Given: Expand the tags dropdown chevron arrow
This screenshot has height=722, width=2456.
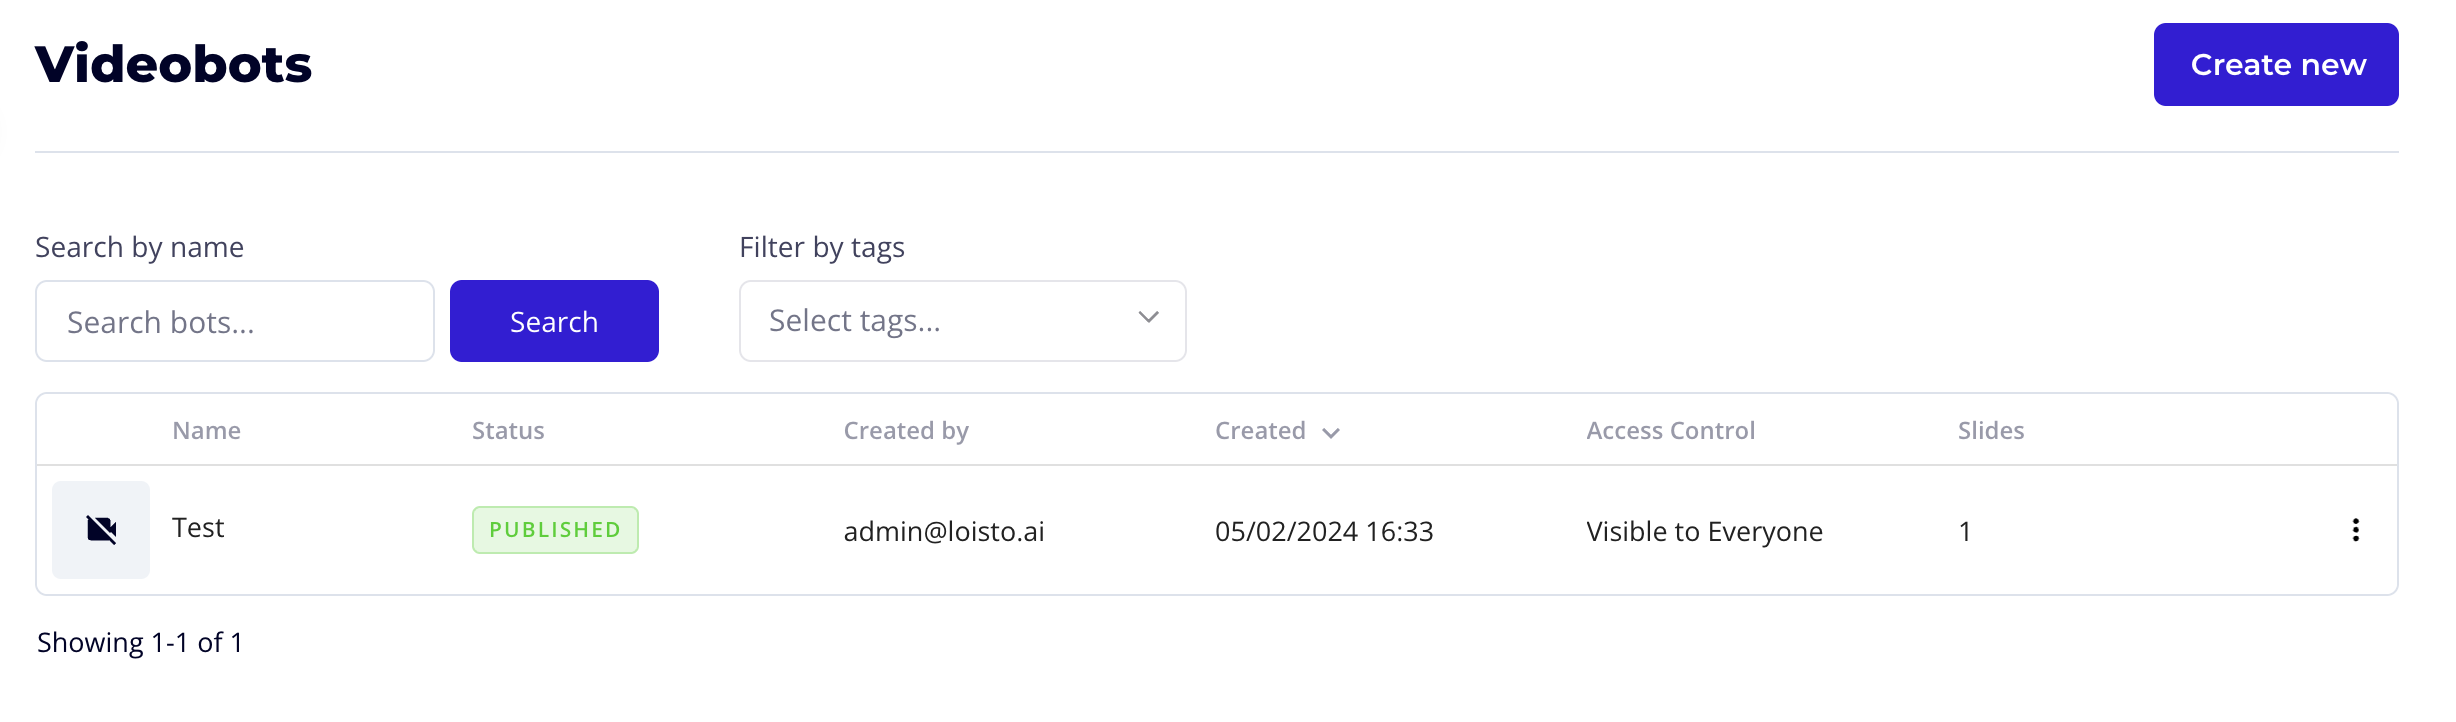Looking at the screenshot, I should [1148, 318].
